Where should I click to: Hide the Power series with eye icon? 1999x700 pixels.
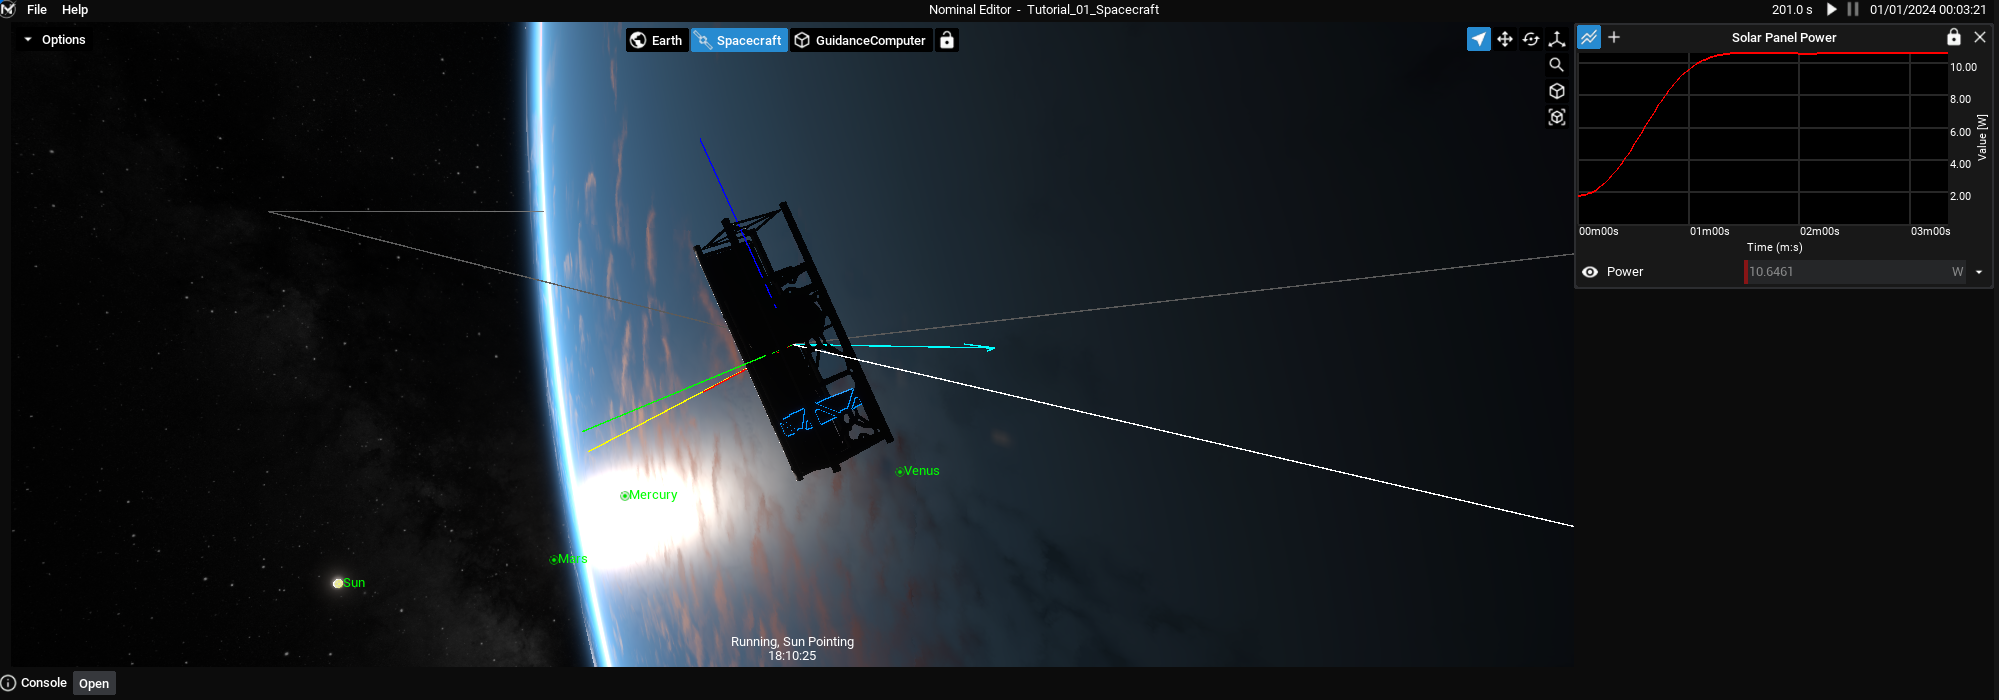tap(1590, 272)
